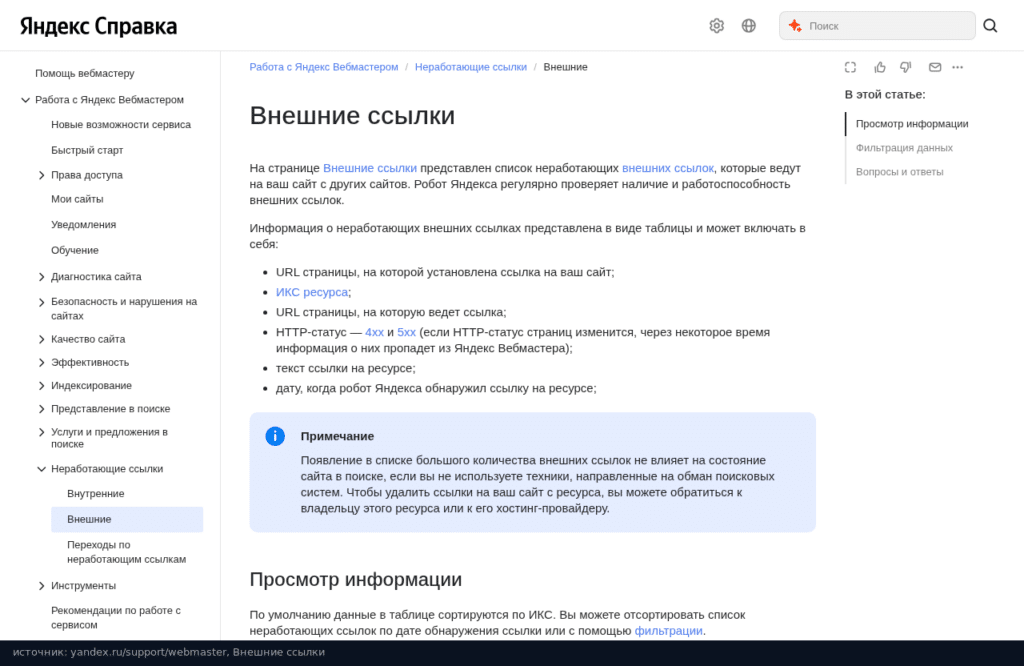The height and width of the screenshot is (666, 1024).
Task: Expand the Инструменты section
Action: 42,586
